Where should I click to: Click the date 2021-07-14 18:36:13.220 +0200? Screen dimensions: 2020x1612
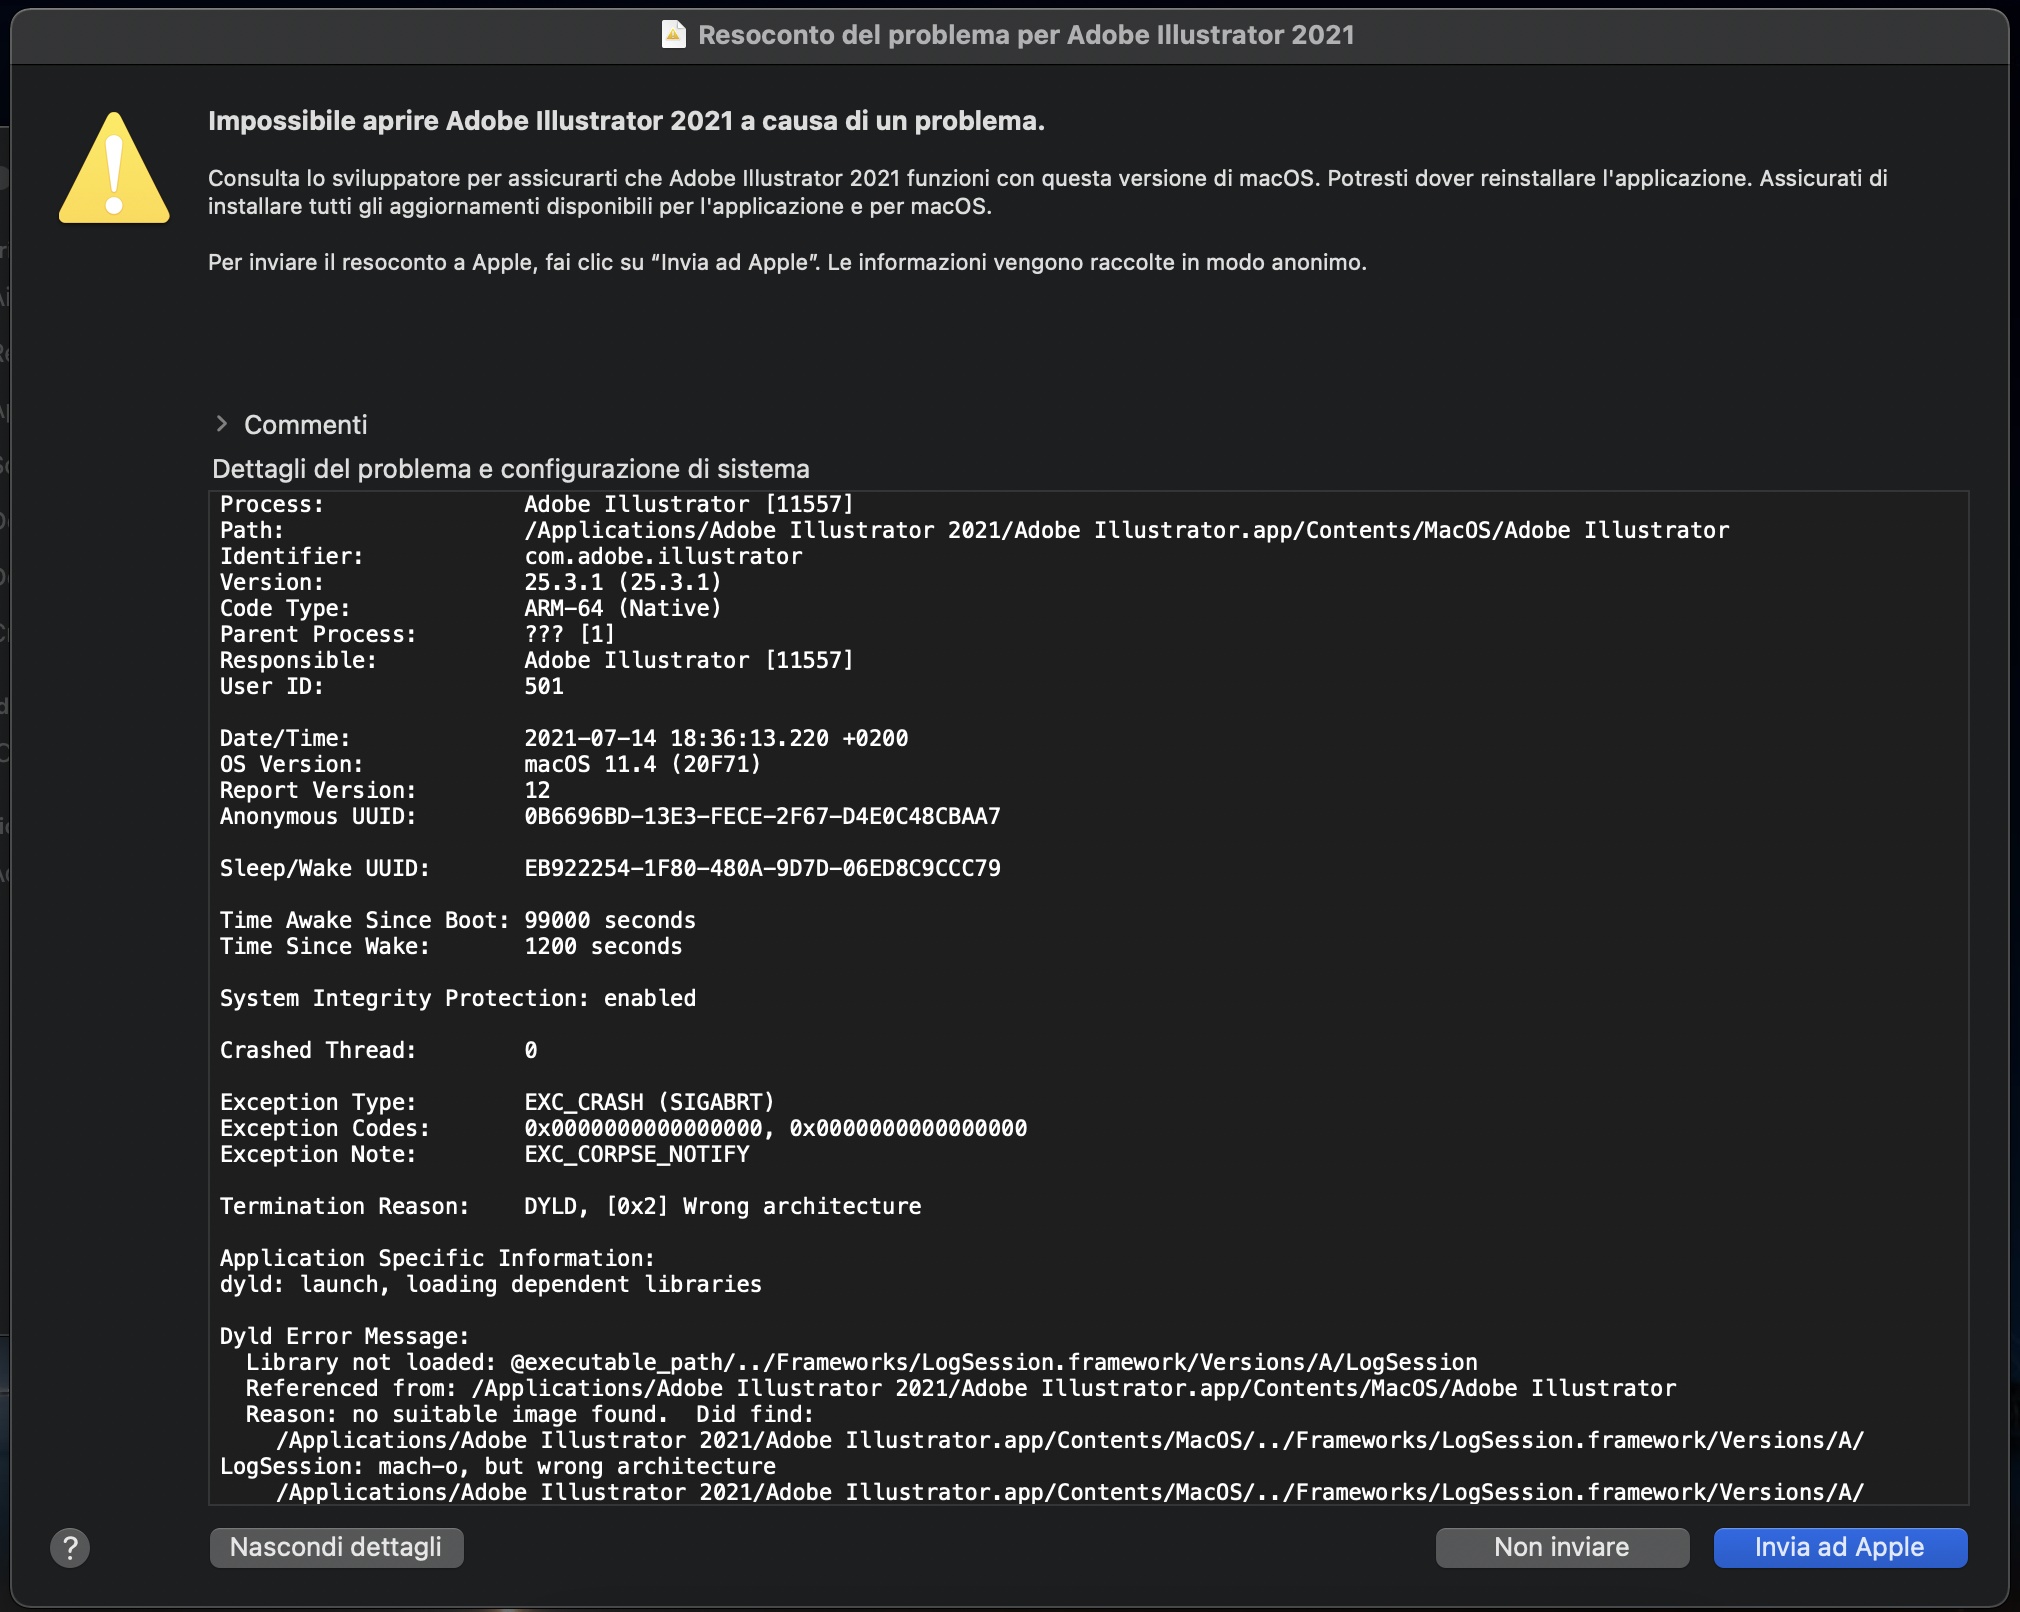pos(716,738)
